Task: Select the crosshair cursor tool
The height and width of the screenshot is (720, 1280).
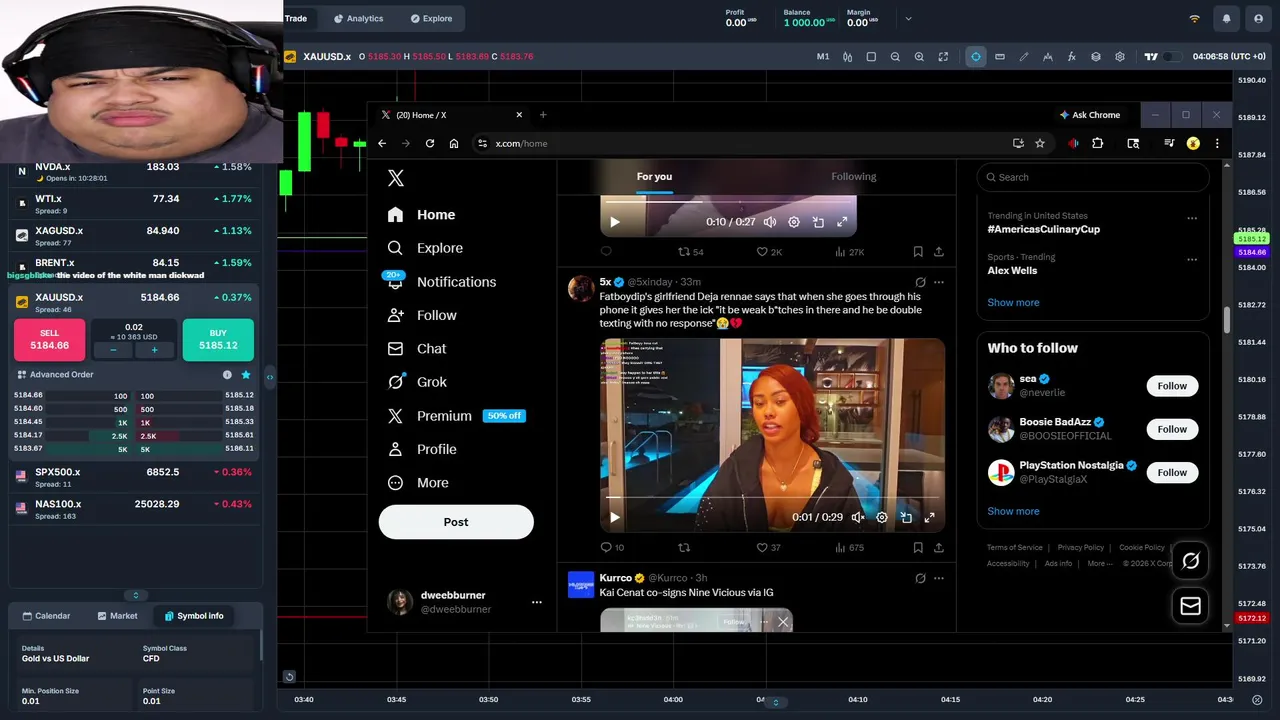Action: click(x=976, y=57)
